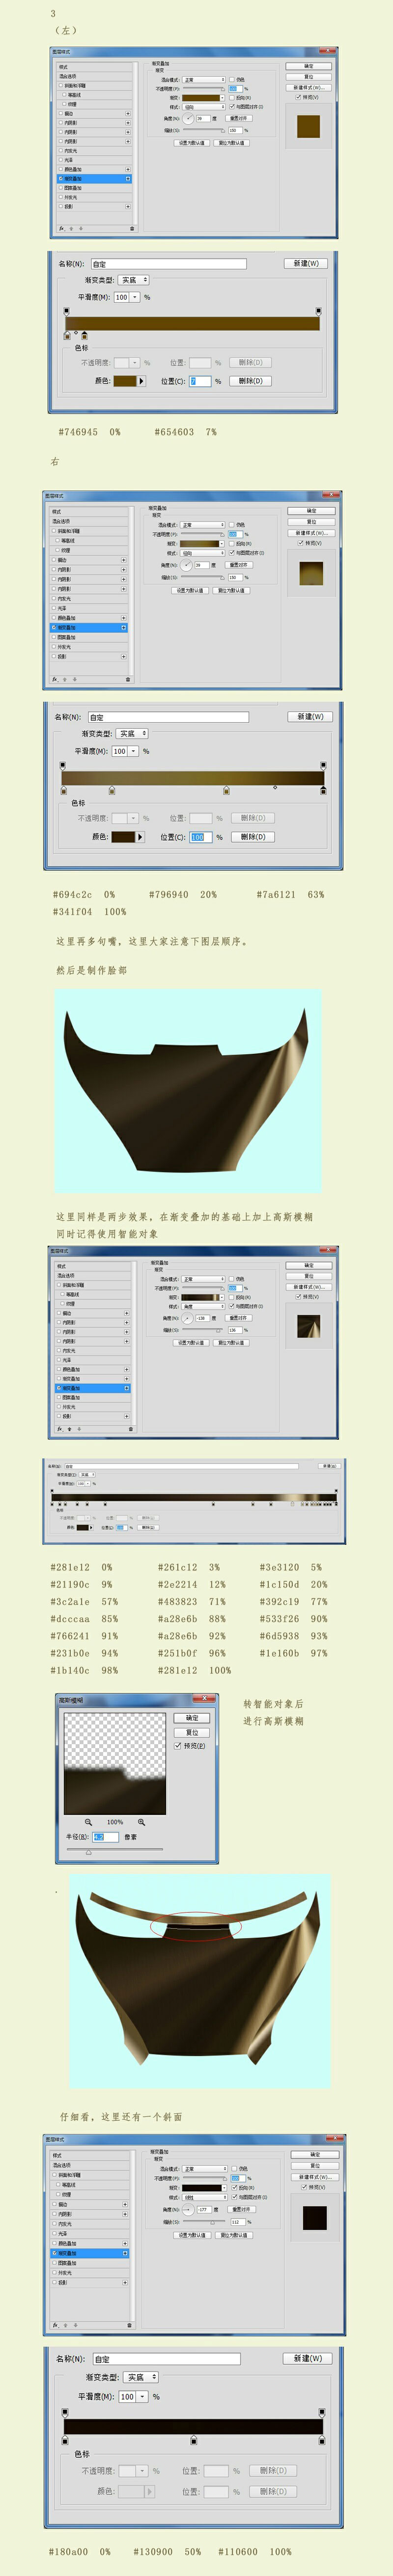393x2576 pixels.
Task: Open 渐变类型 dropdown in bottom Gradient Editor
Action: point(142,2377)
